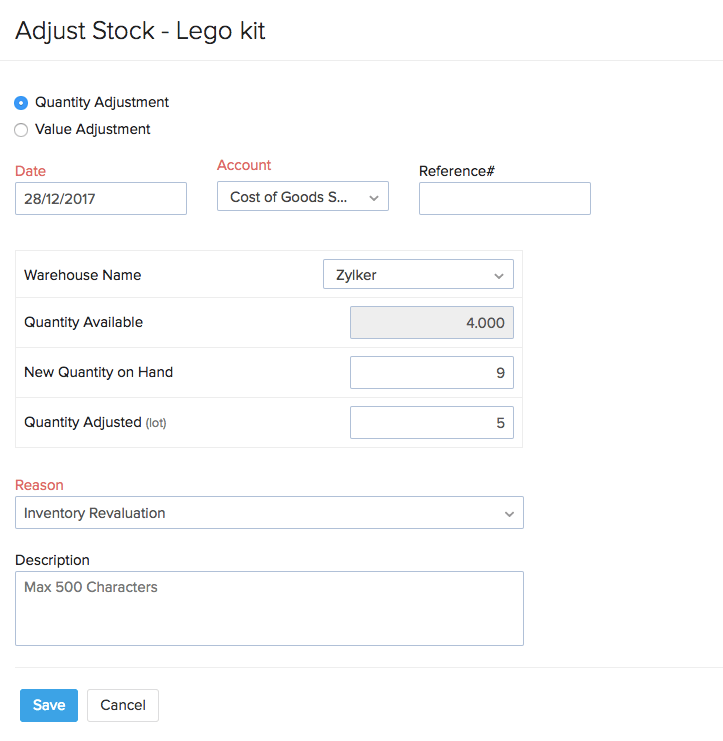Click the Account dropdown chevron arrow
Image resolution: width=723 pixels, height=741 pixels.
374,198
